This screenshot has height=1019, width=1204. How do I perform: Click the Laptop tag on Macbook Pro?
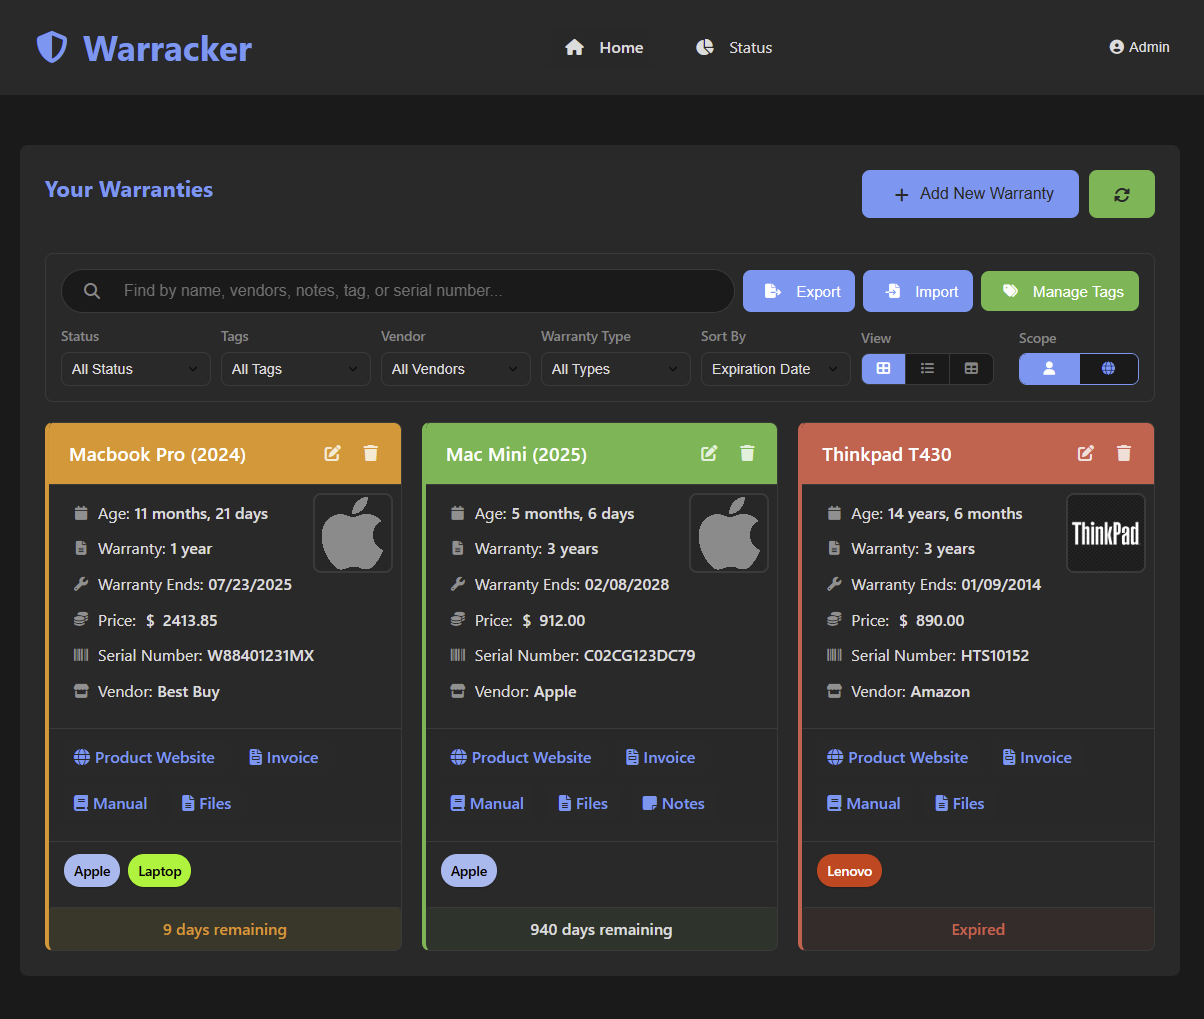159,870
